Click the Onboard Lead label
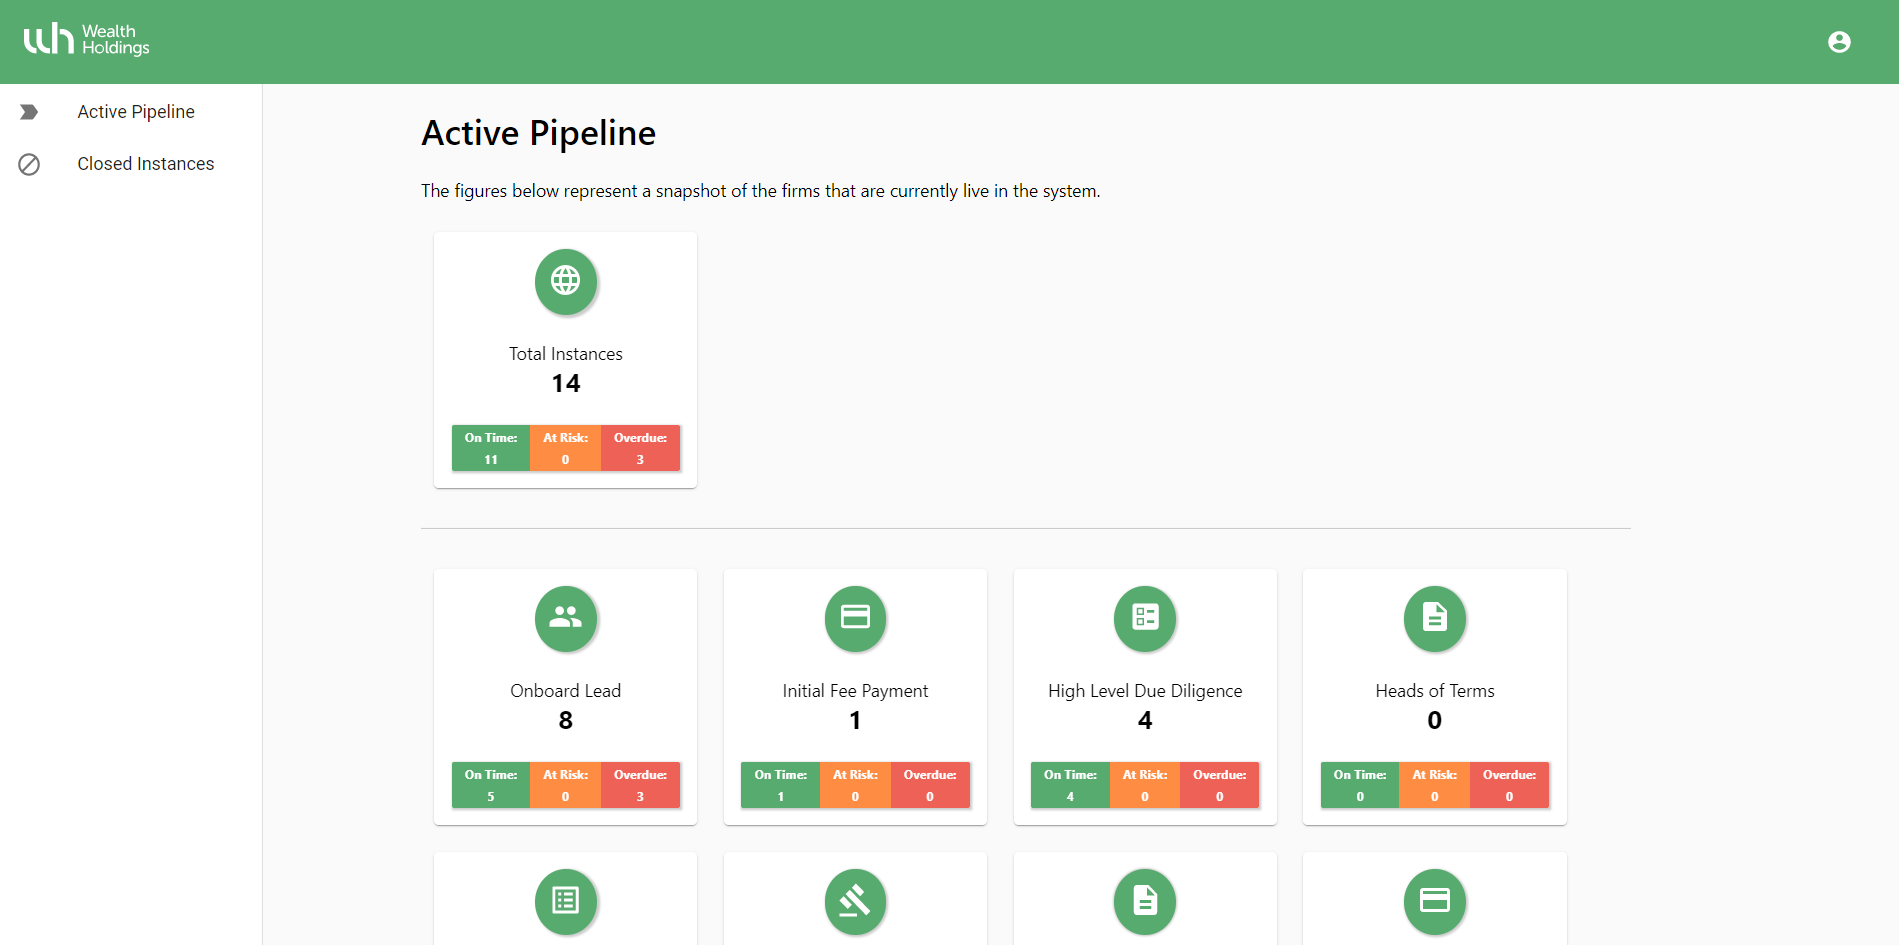This screenshot has height=945, width=1899. click(566, 691)
